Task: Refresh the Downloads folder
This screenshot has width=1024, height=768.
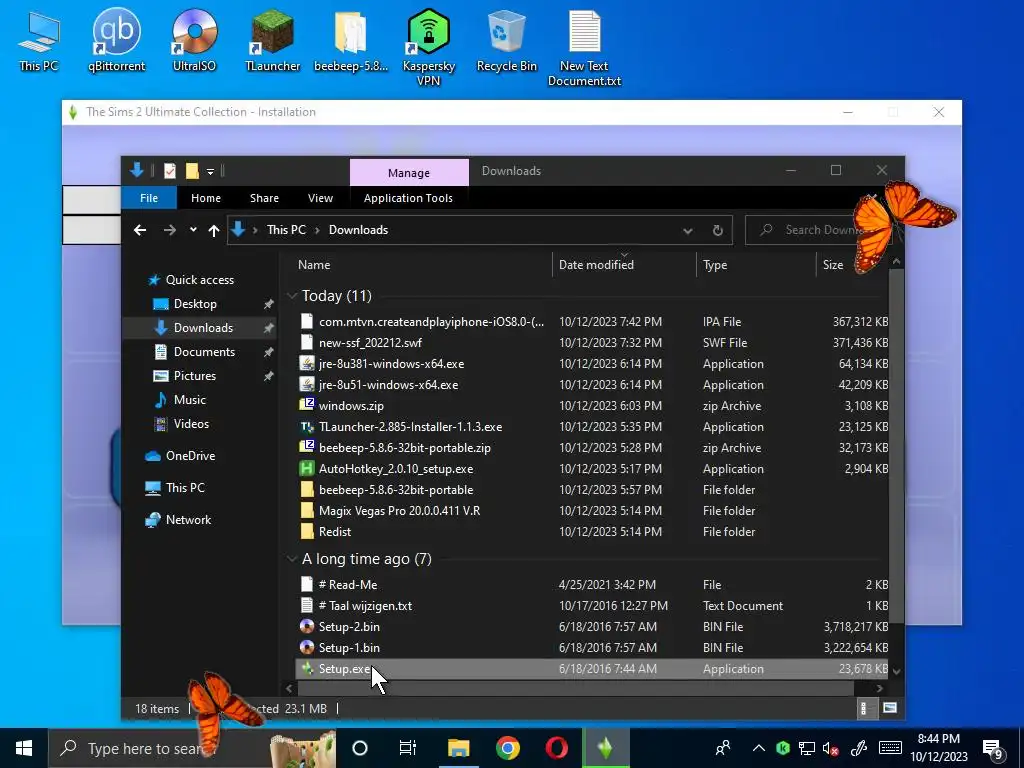Action: (718, 231)
